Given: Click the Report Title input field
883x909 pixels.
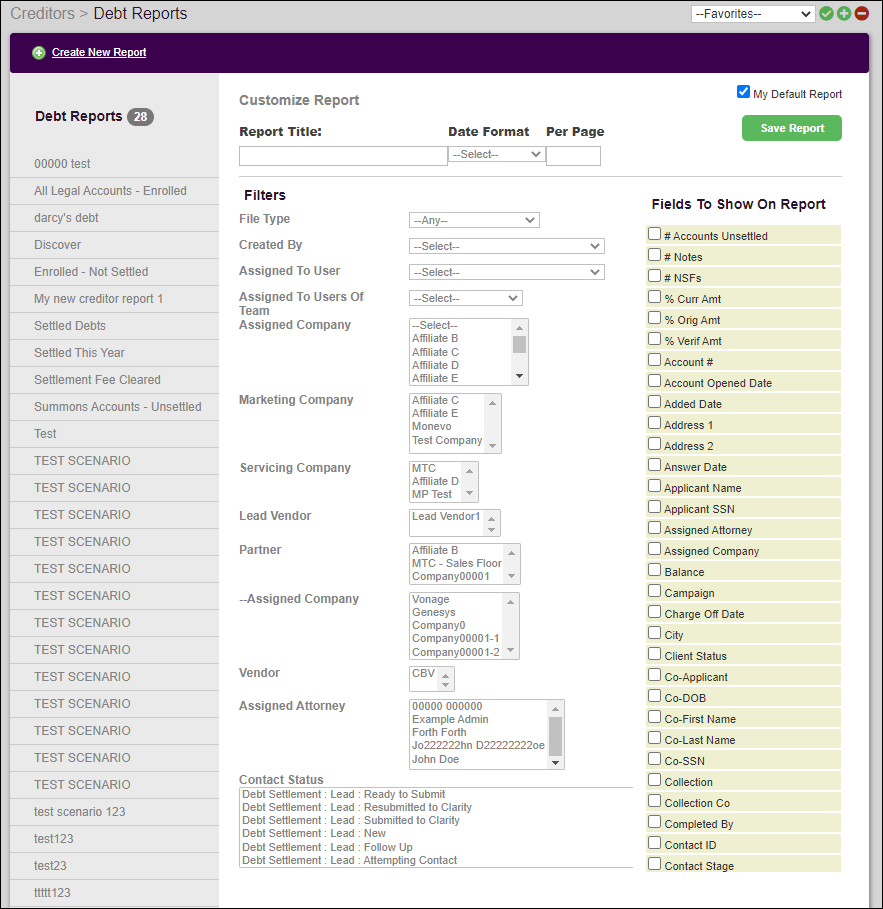Looking at the screenshot, I should tap(342, 155).
